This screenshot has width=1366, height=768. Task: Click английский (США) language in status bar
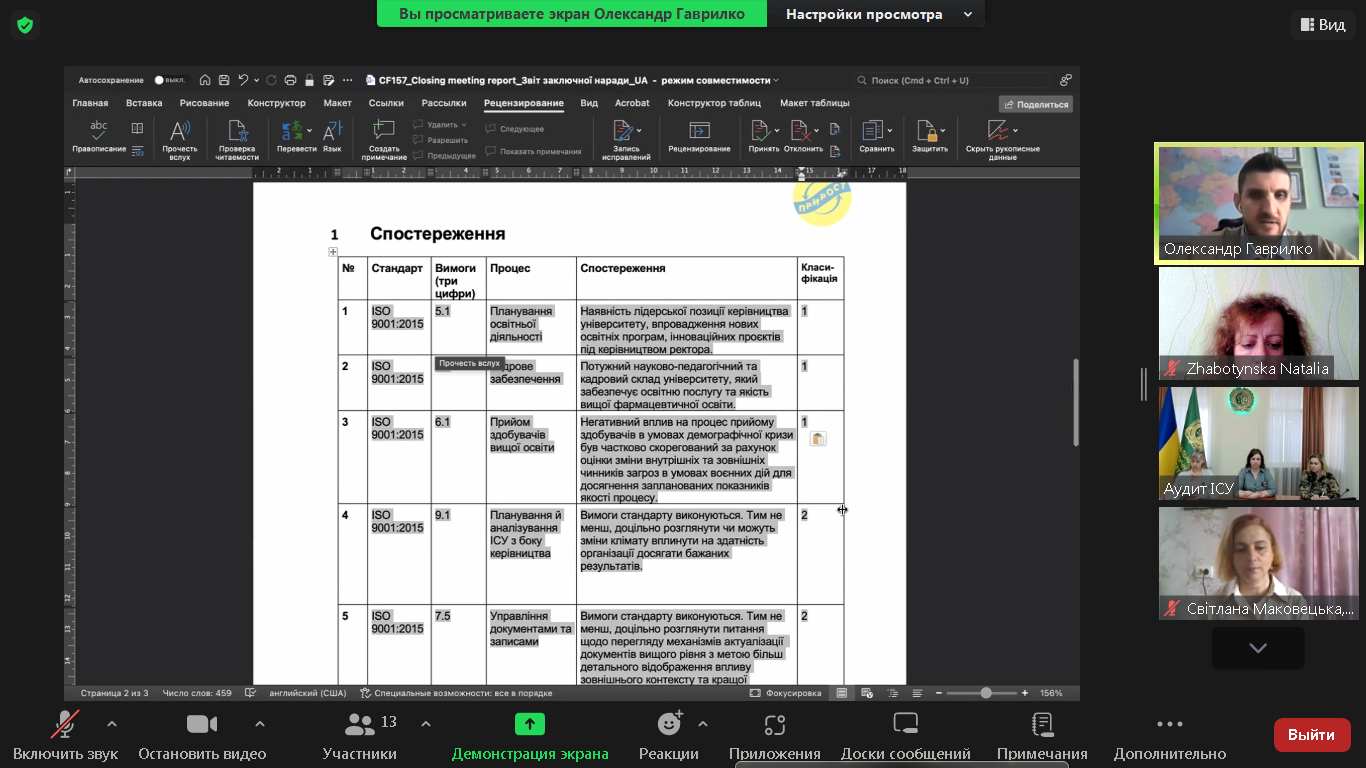coord(307,693)
